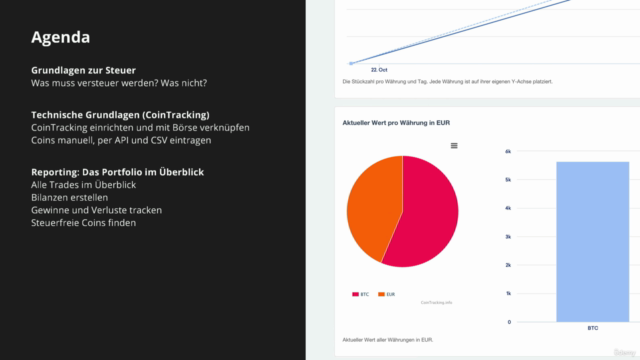Viewport: 640px width, 360px height.
Task: Click the Bilanzen erstellen agenda item
Action: click(x=70, y=198)
